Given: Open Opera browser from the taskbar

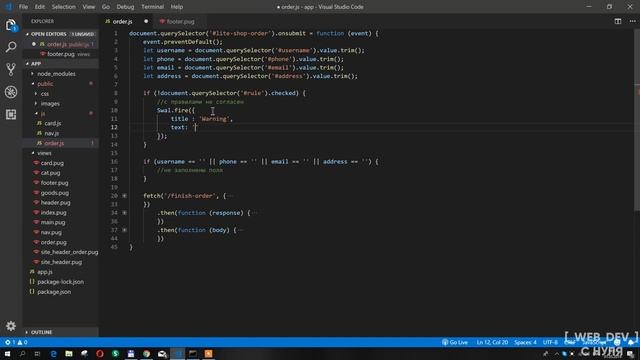Looking at the screenshot, I should click(100, 353).
